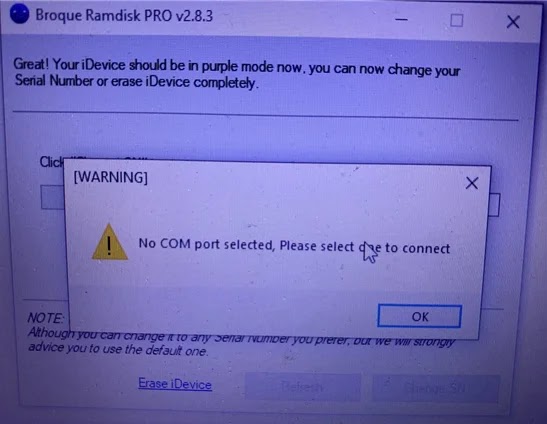Confirm the warning with the OK button
Viewport: 547px width, 424px height.
pyautogui.click(x=419, y=317)
